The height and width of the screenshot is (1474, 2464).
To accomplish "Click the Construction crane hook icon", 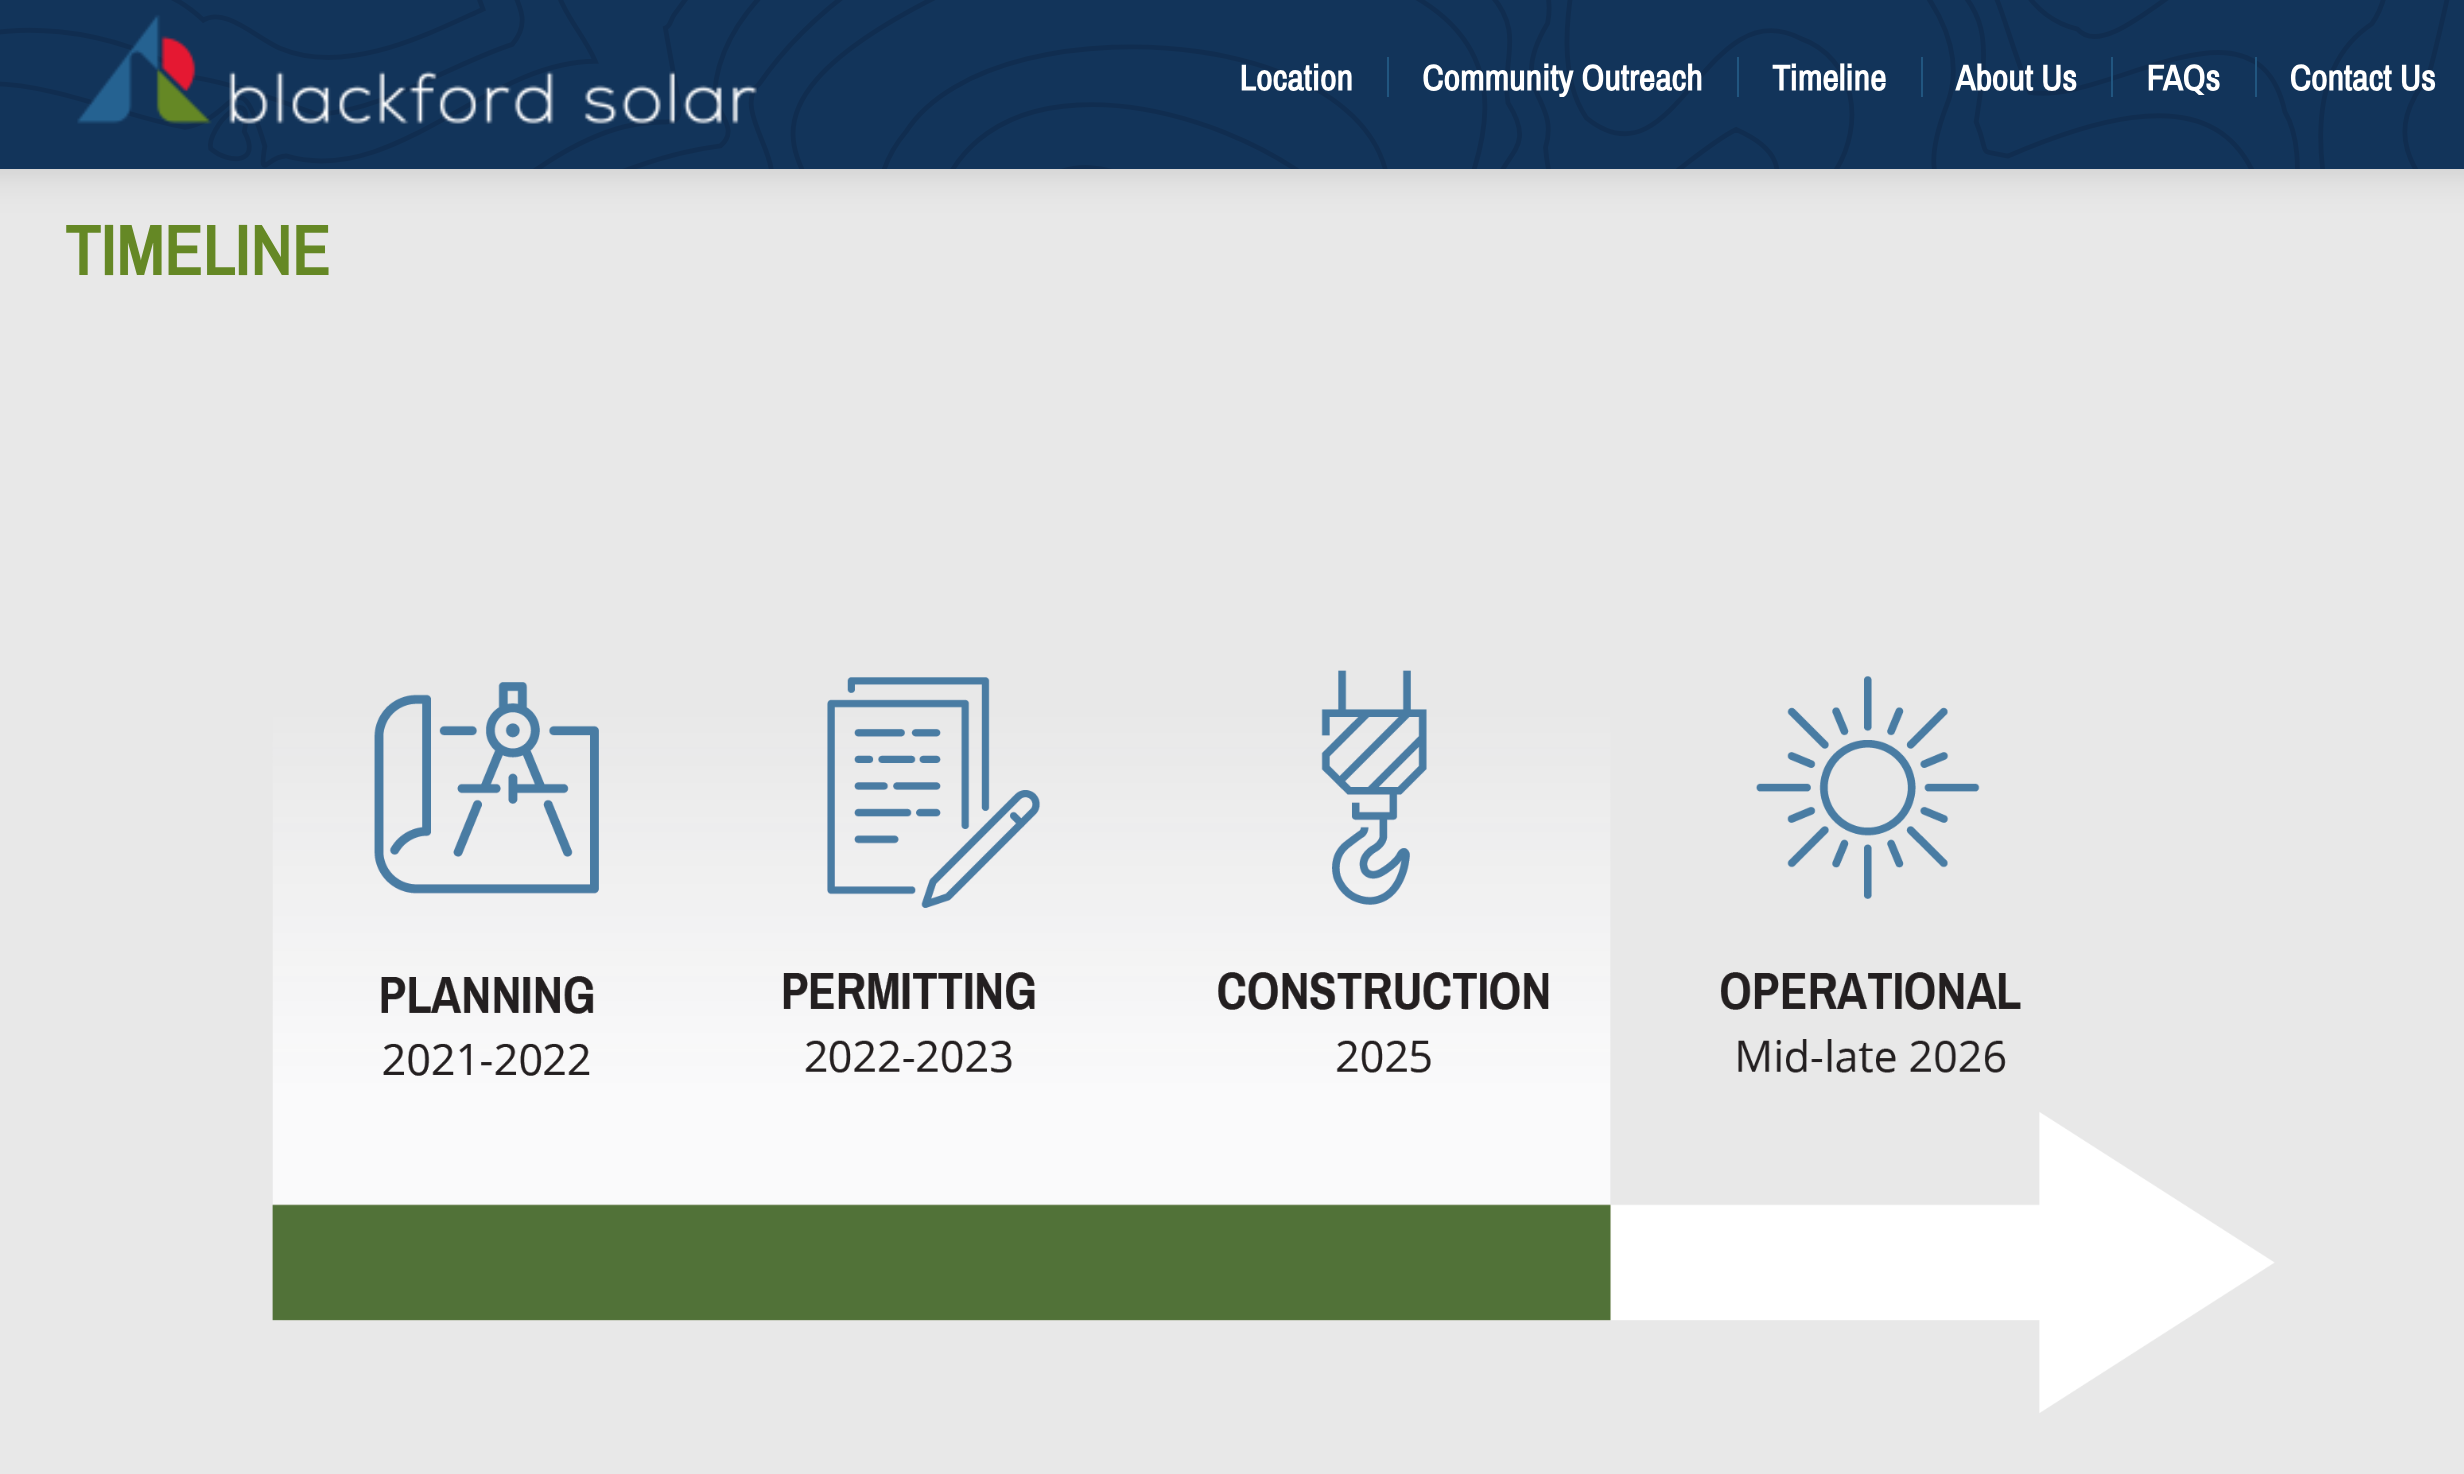I will [x=1374, y=787].
